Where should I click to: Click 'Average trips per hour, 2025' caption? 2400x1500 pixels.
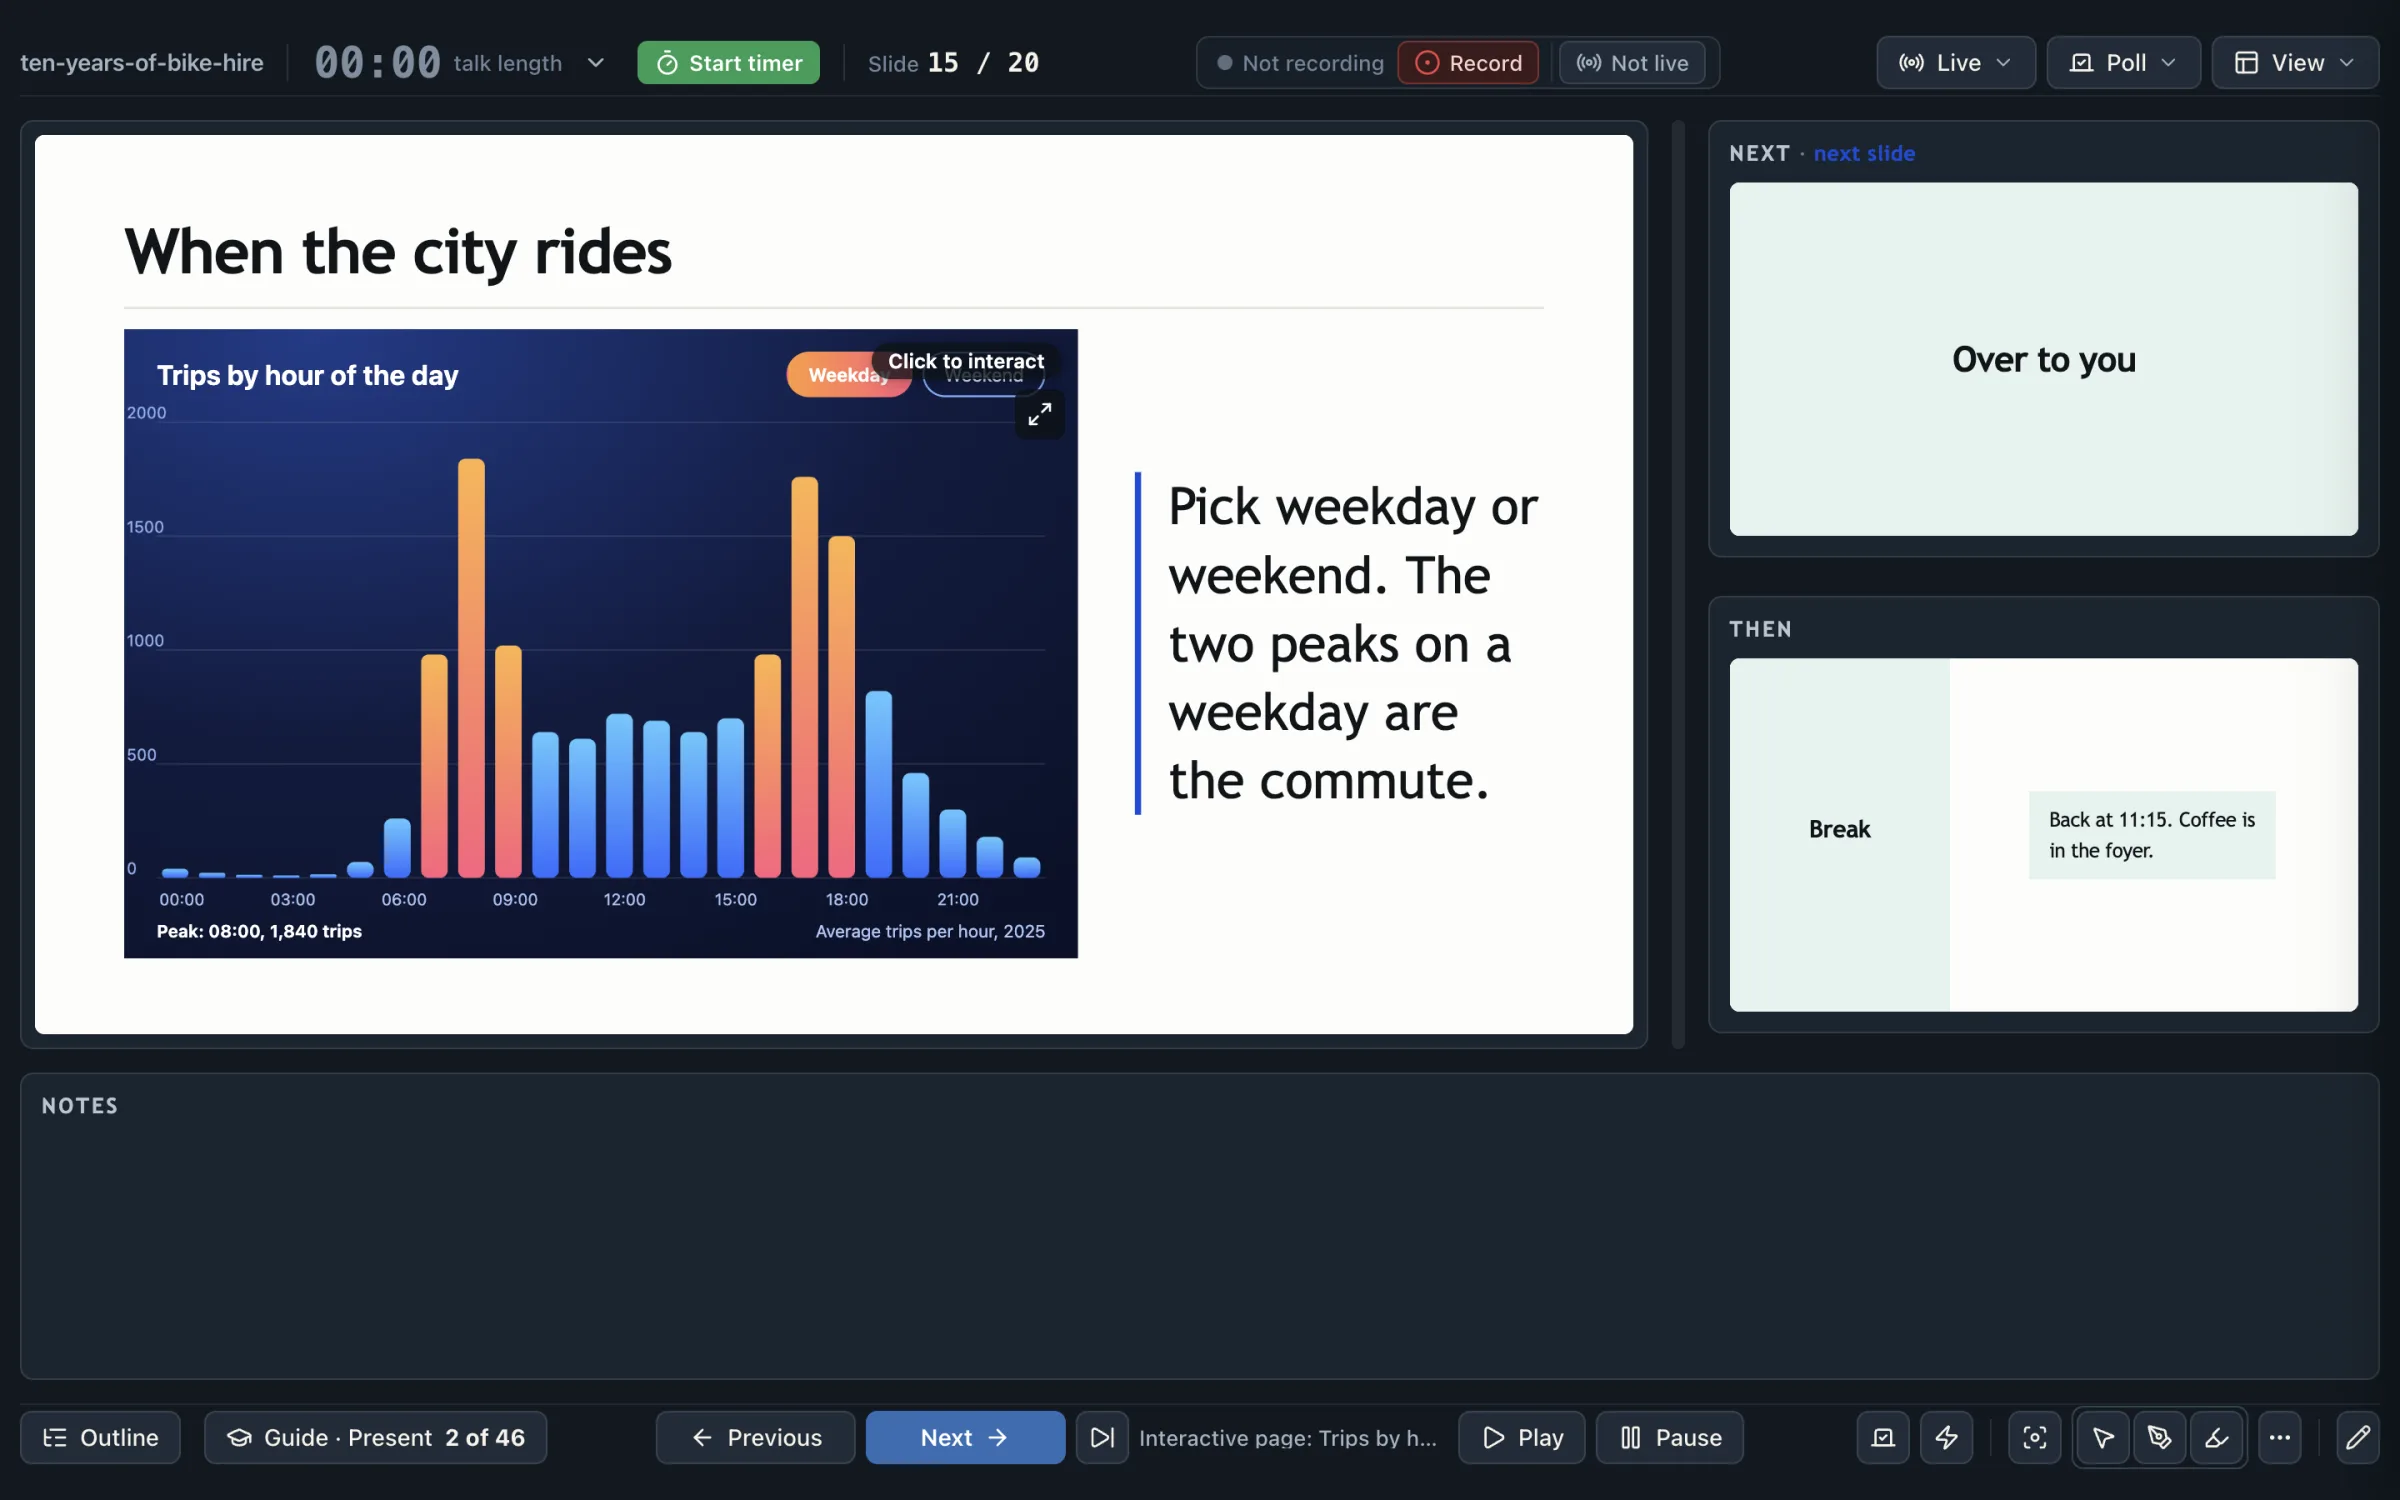pyautogui.click(x=930, y=931)
